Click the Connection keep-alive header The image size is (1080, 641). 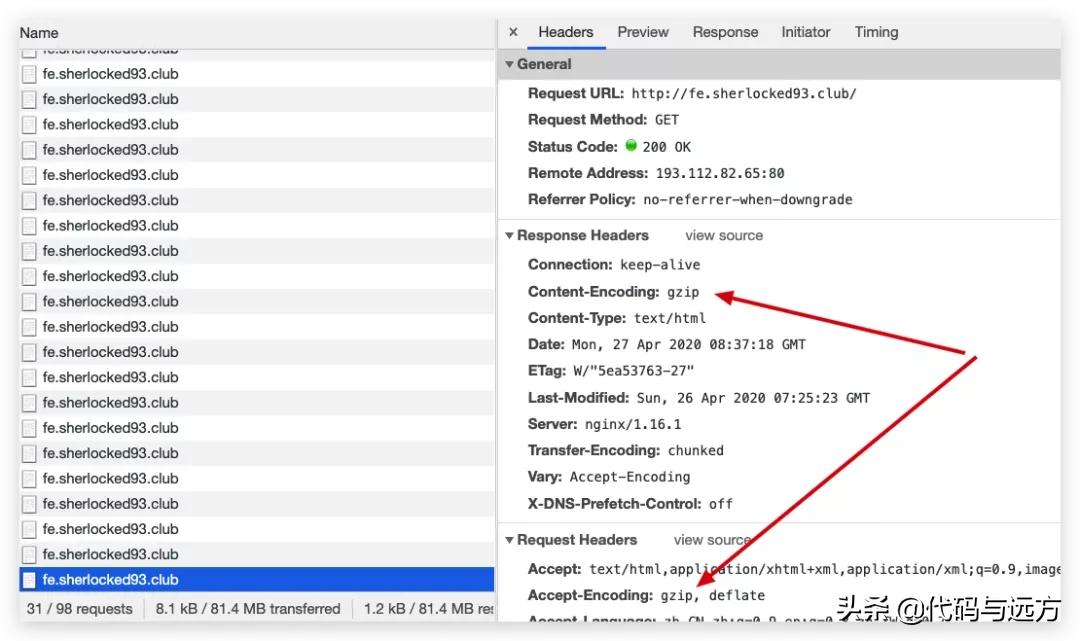614,264
